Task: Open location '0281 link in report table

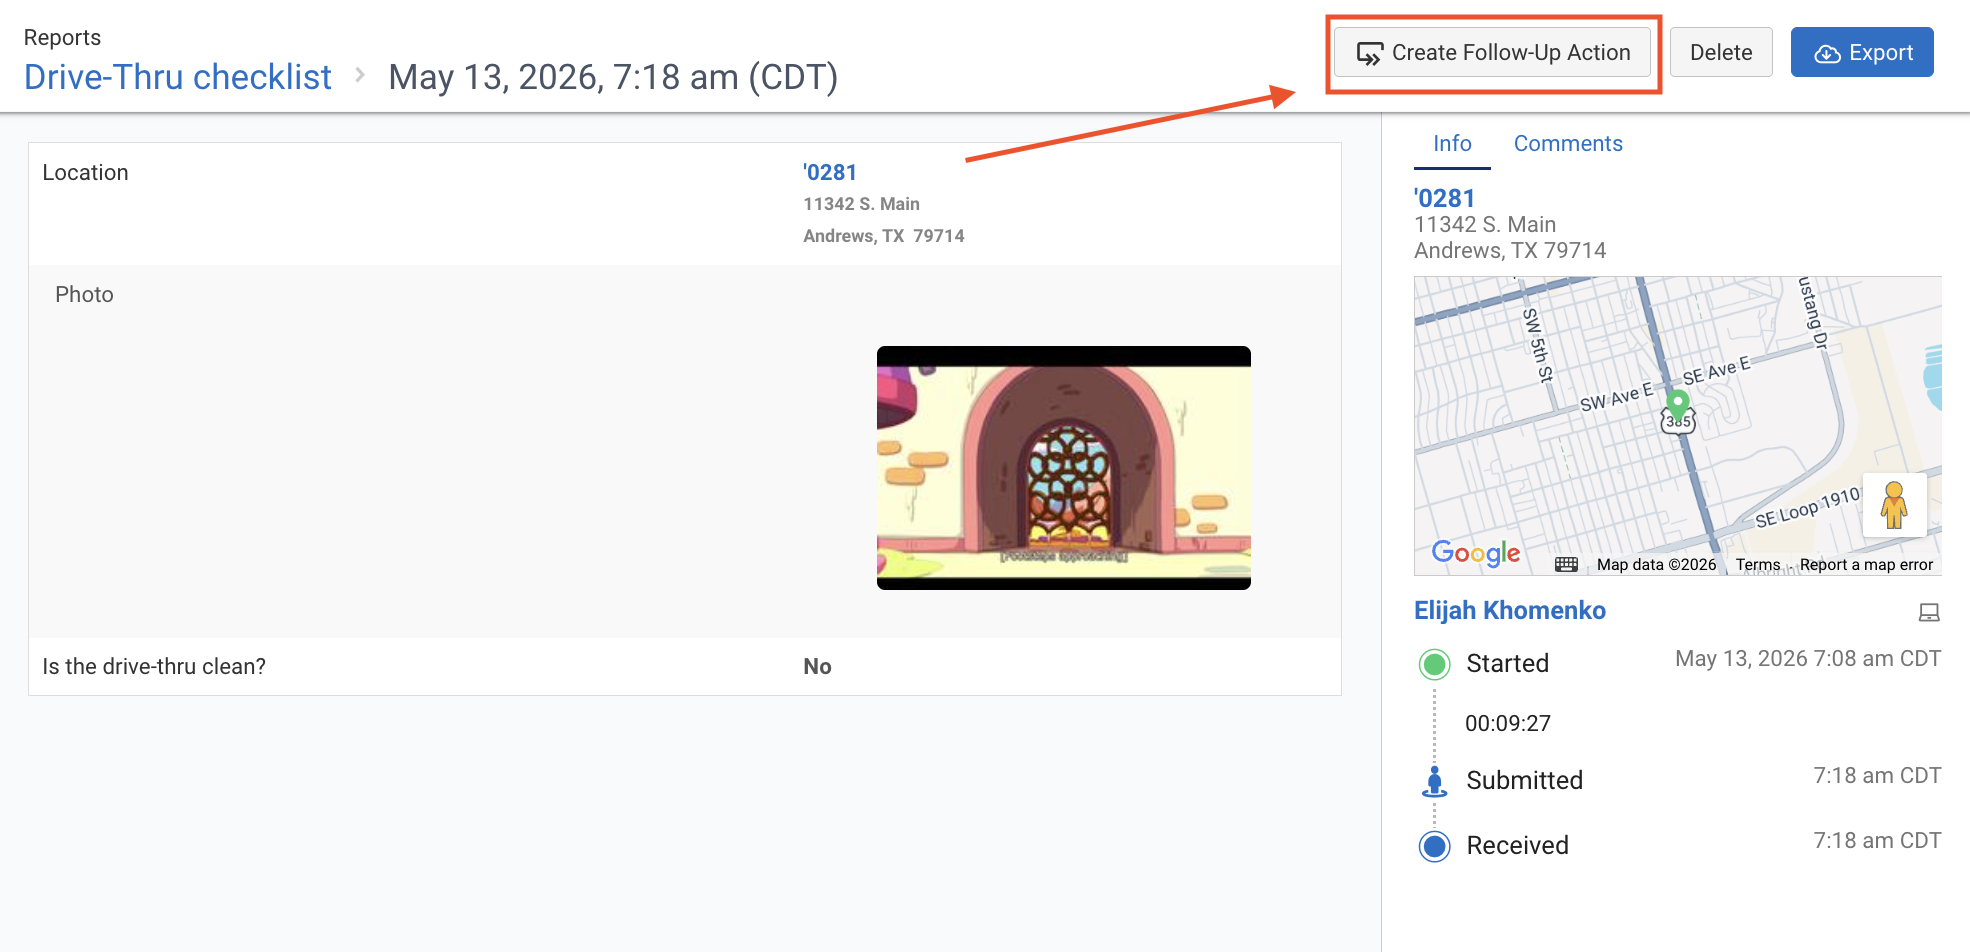Action: [x=830, y=172]
